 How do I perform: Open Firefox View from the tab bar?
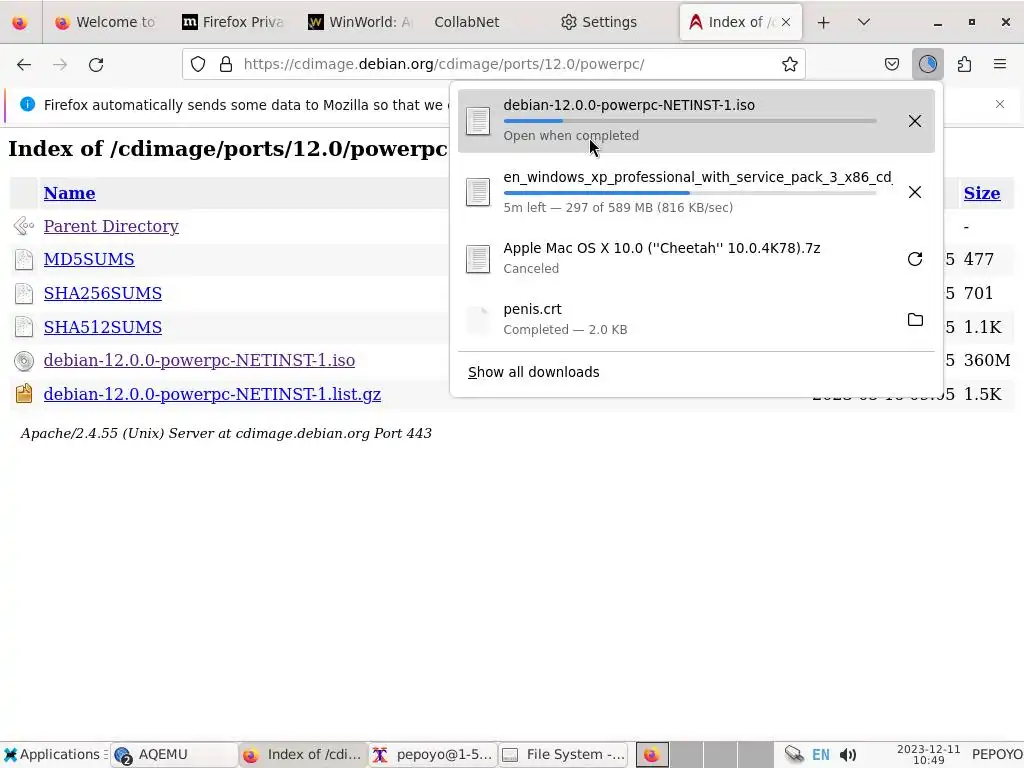(20, 22)
